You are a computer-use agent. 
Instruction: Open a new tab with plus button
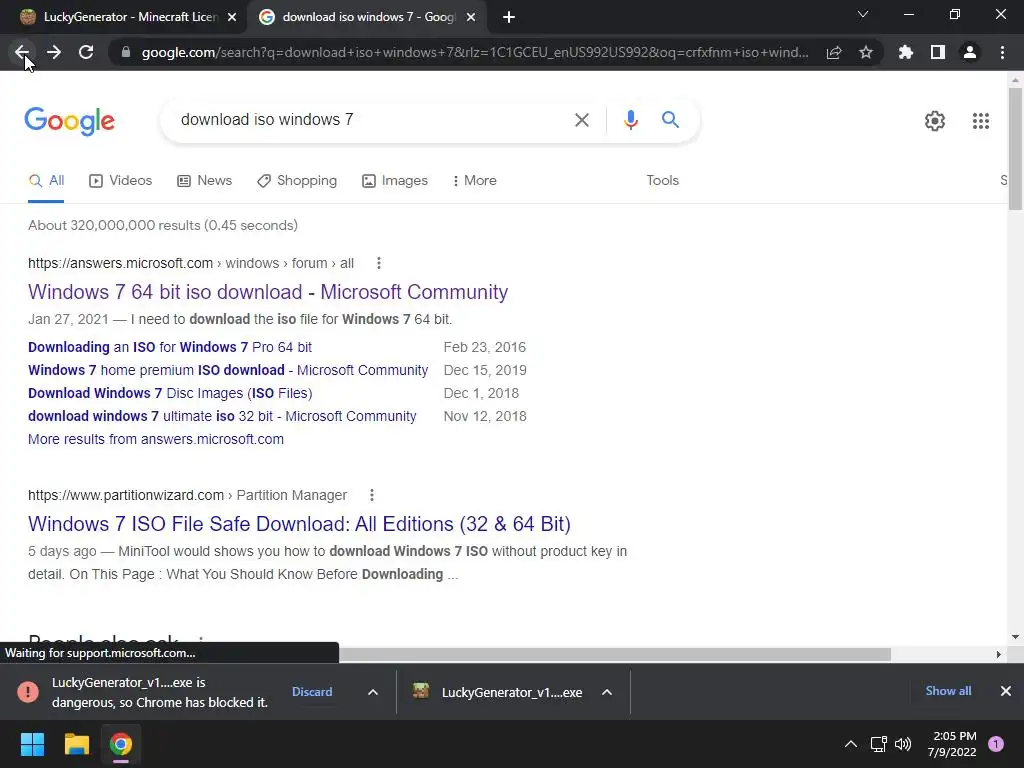pyautogui.click(x=509, y=18)
